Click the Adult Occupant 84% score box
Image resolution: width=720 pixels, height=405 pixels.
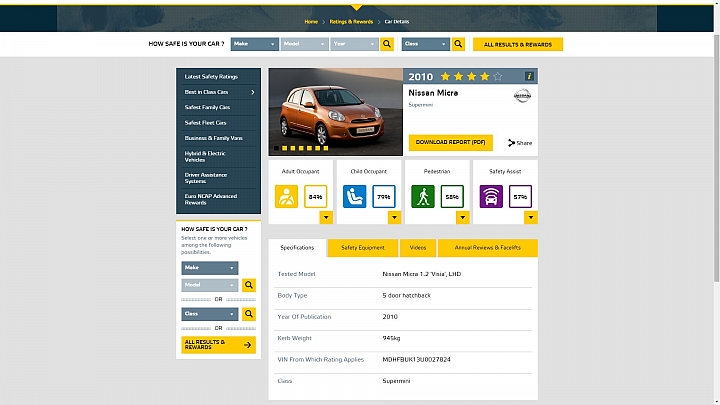315,197
